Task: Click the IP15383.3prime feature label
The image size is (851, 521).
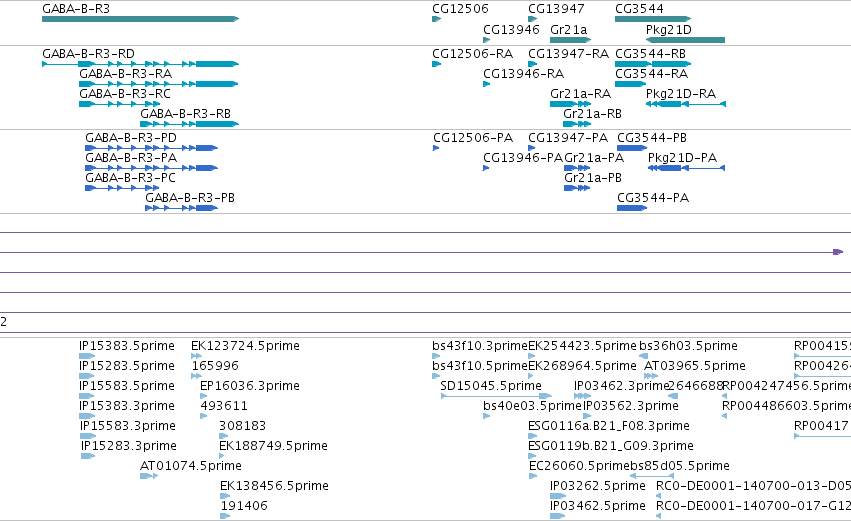Action: pos(127,406)
